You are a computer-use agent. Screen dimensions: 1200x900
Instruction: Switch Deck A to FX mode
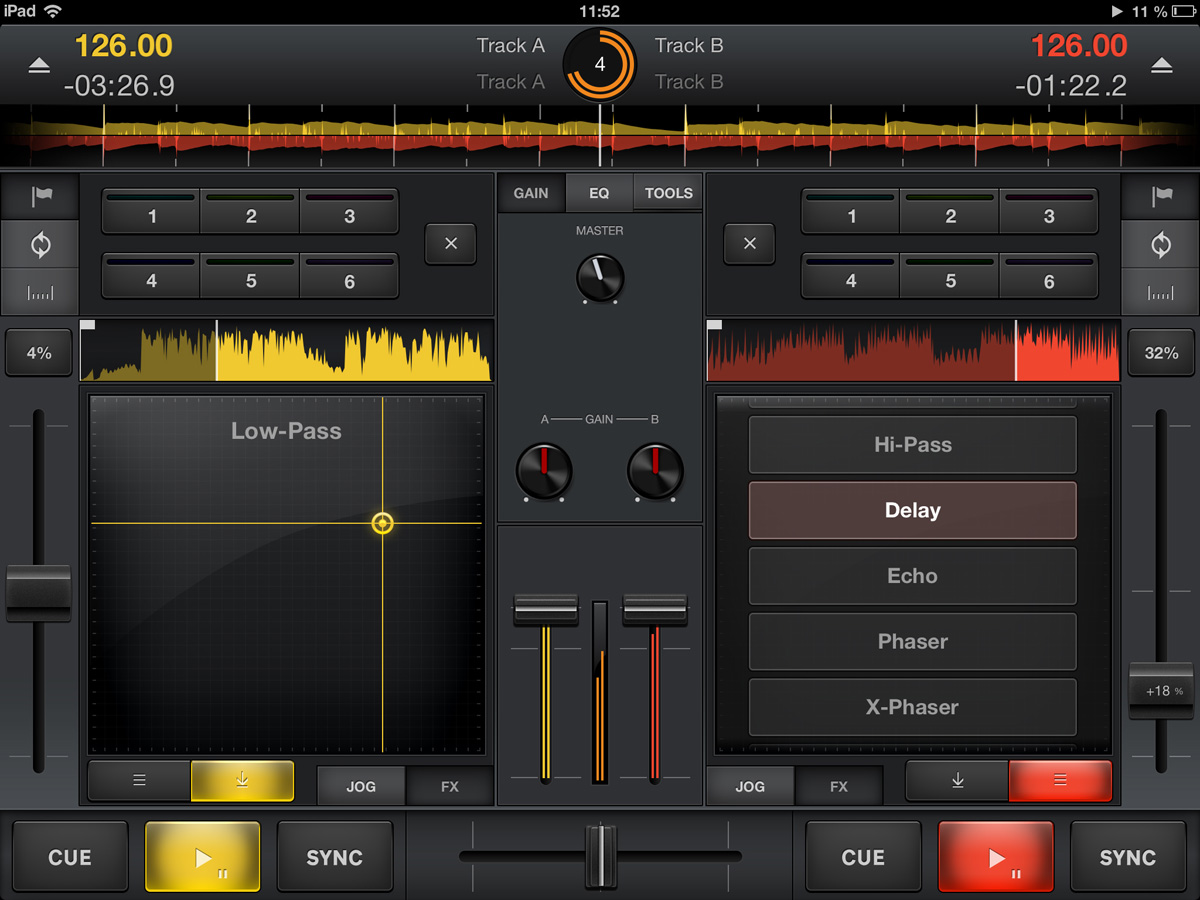tap(450, 786)
